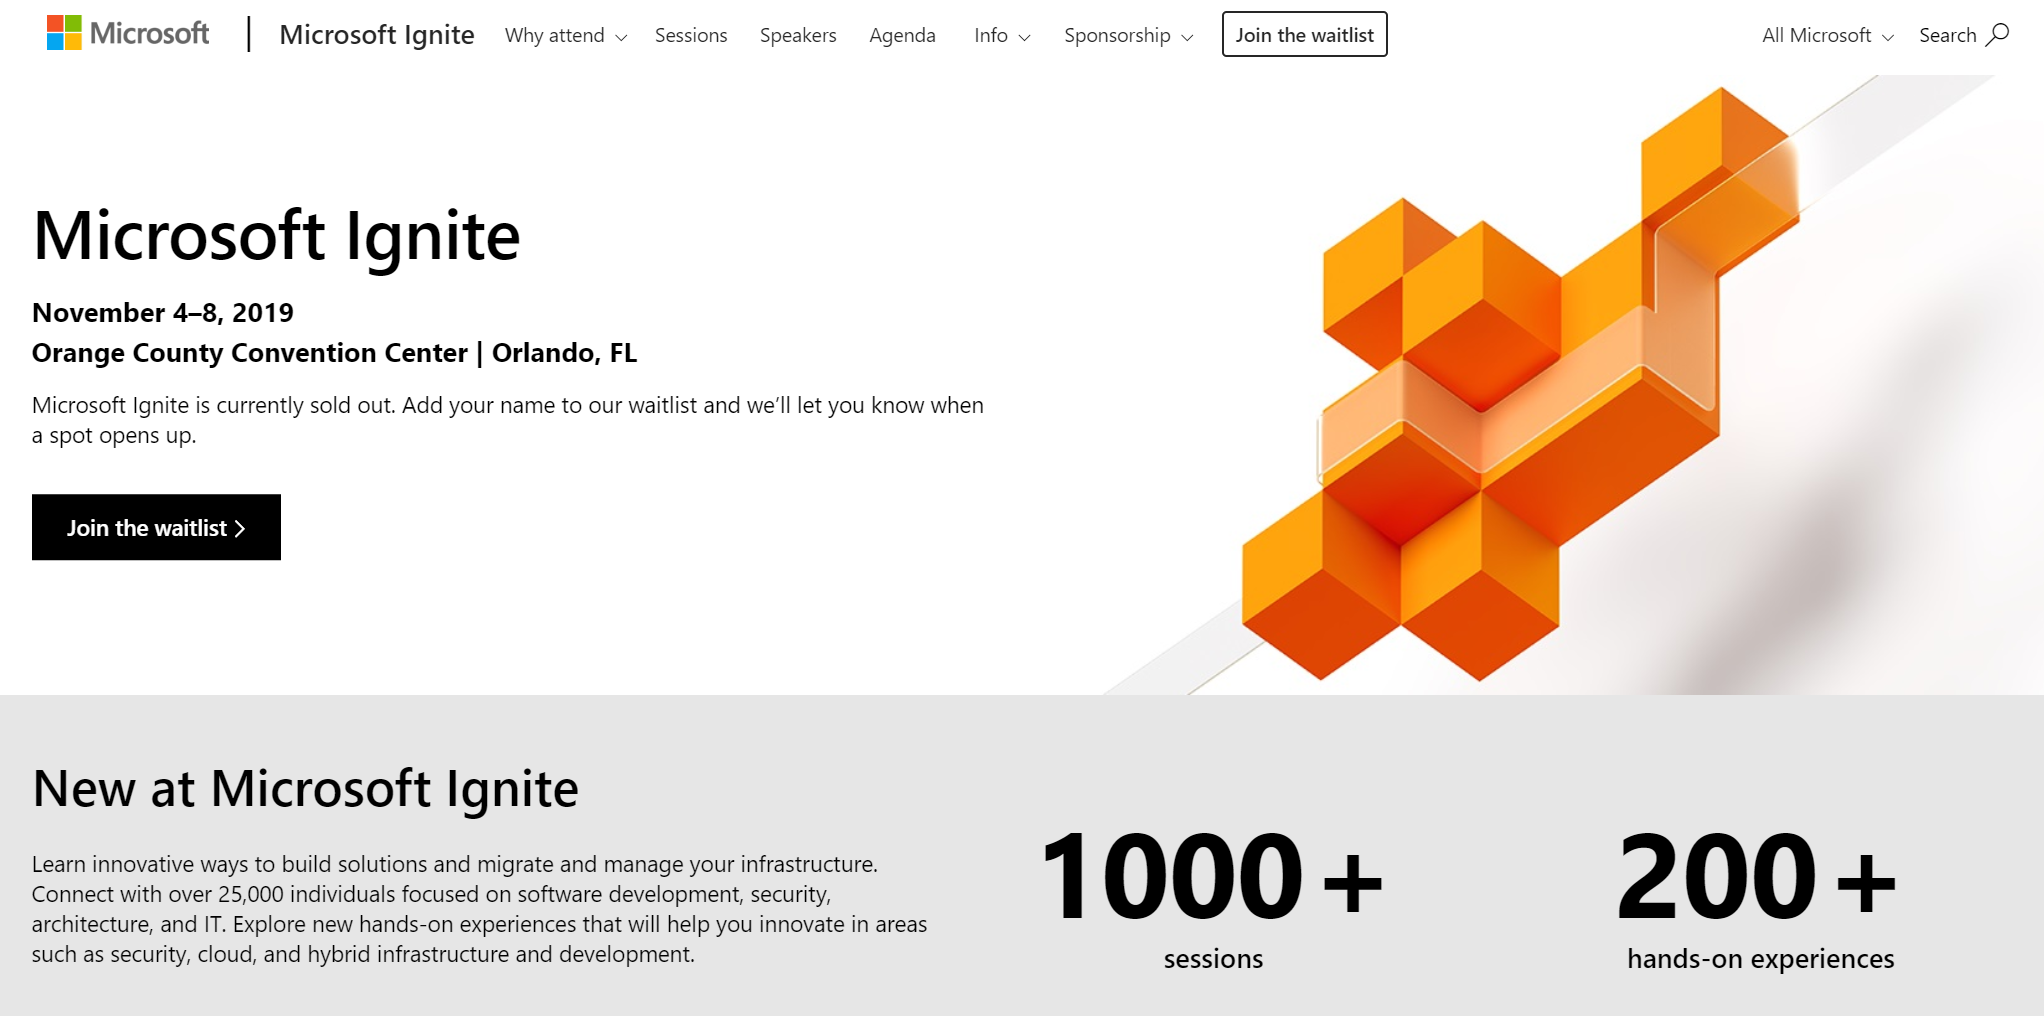Click the sold out waitlist notice paragraph
Viewport: 2044px width, 1016px height.
coord(508,420)
